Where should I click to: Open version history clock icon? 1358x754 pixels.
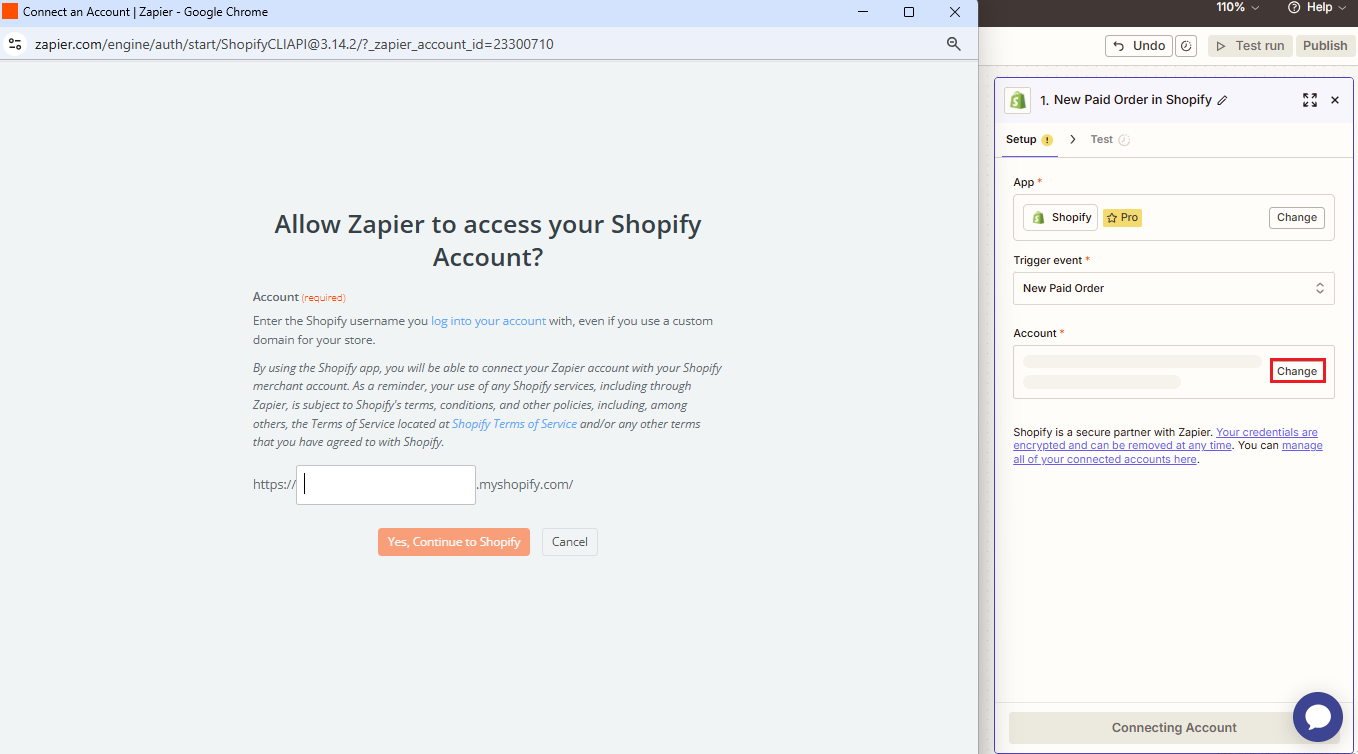1186,46
